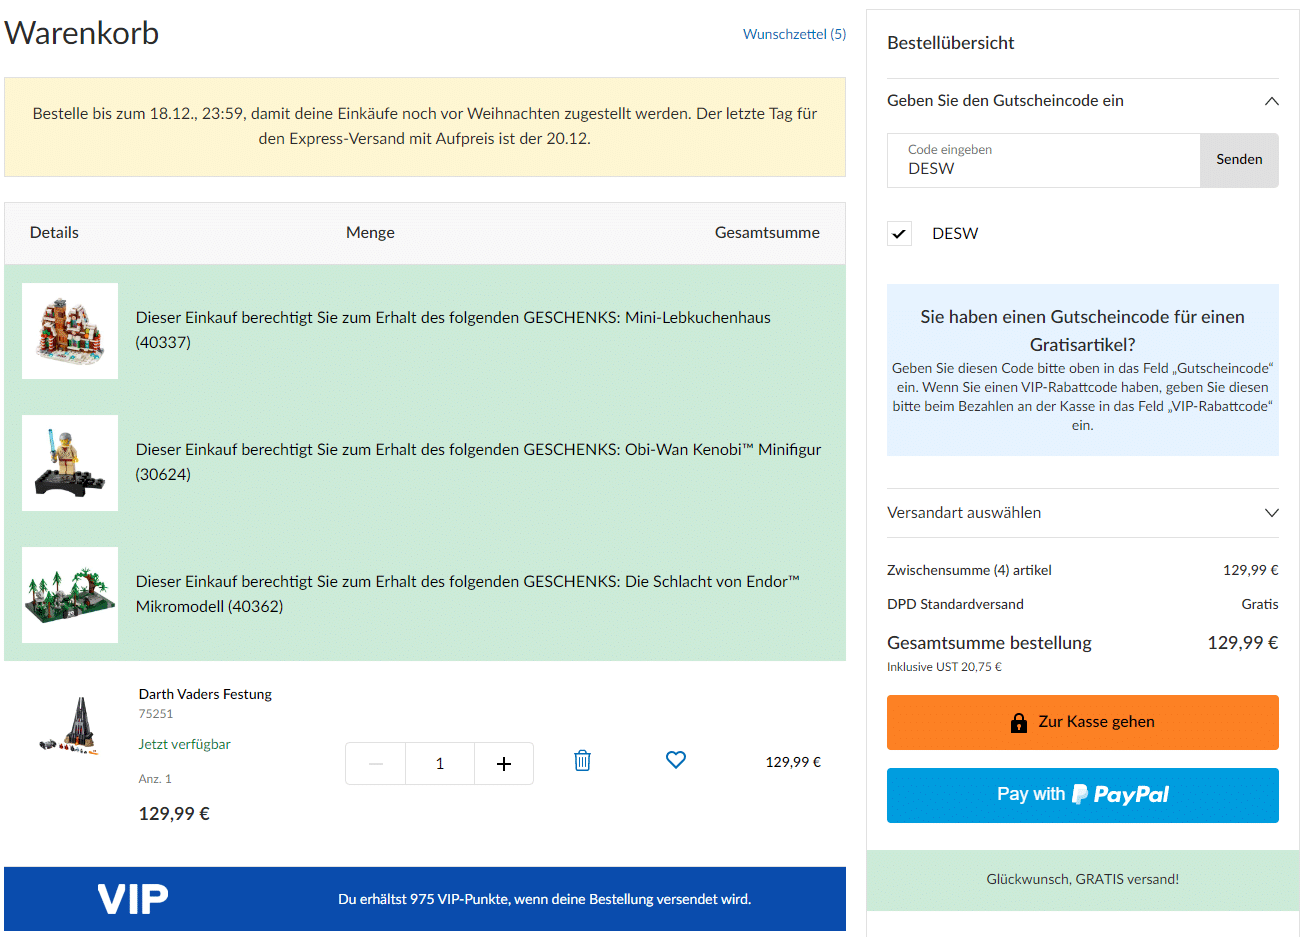Open the Wunschzettel (5) link

794,34
